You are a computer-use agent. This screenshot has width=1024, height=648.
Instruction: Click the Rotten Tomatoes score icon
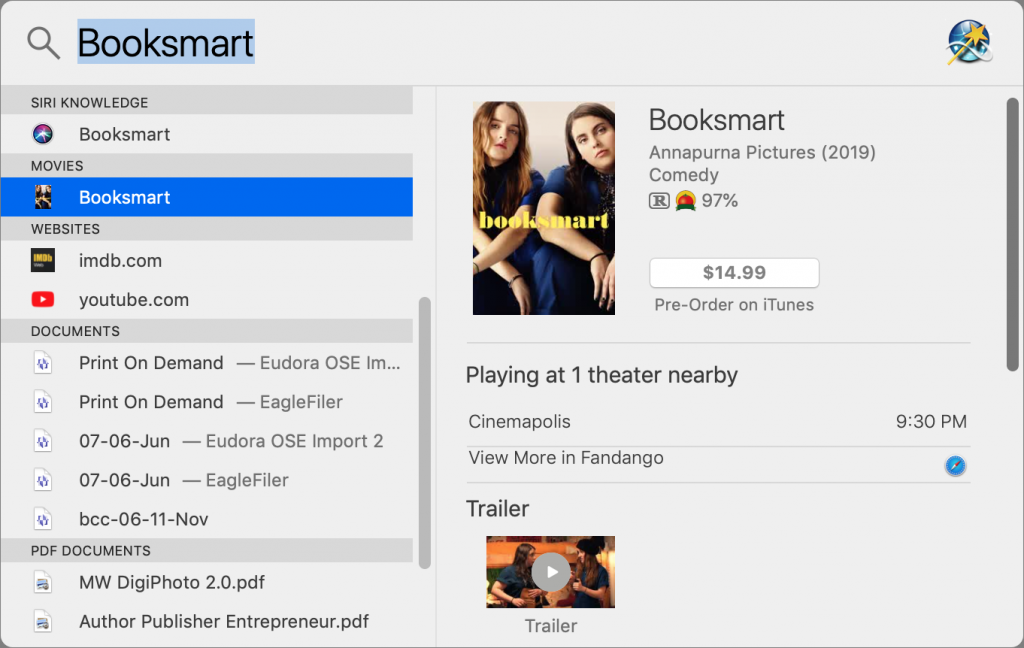click(685, 200)
